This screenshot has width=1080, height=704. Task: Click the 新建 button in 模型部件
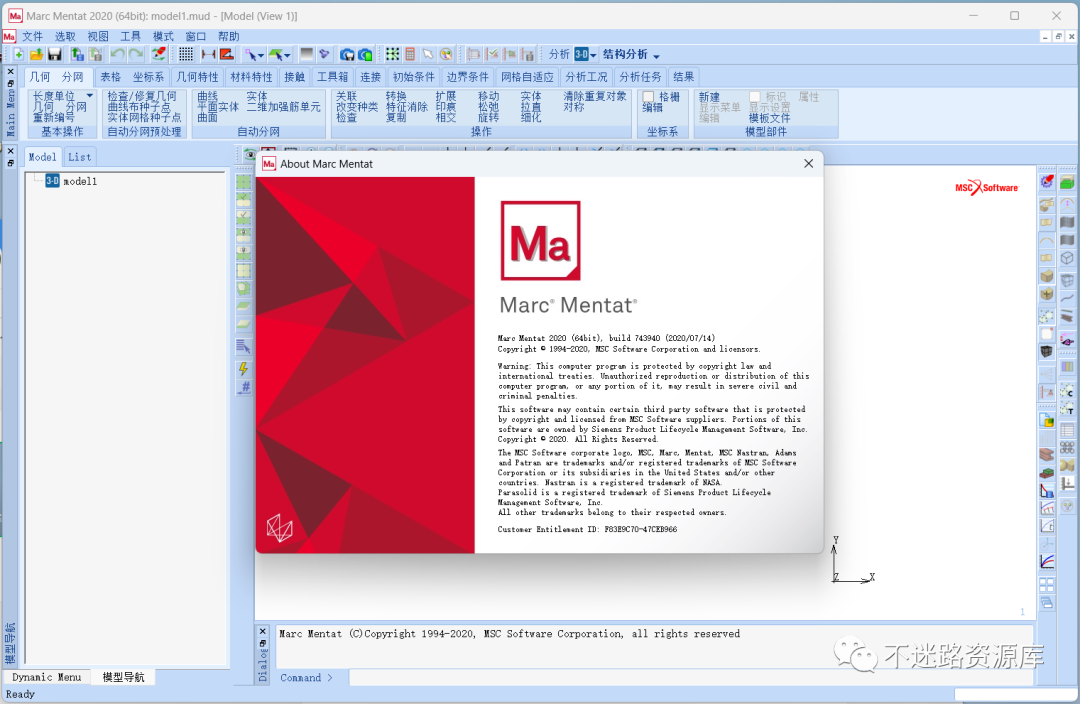[709, 97]
